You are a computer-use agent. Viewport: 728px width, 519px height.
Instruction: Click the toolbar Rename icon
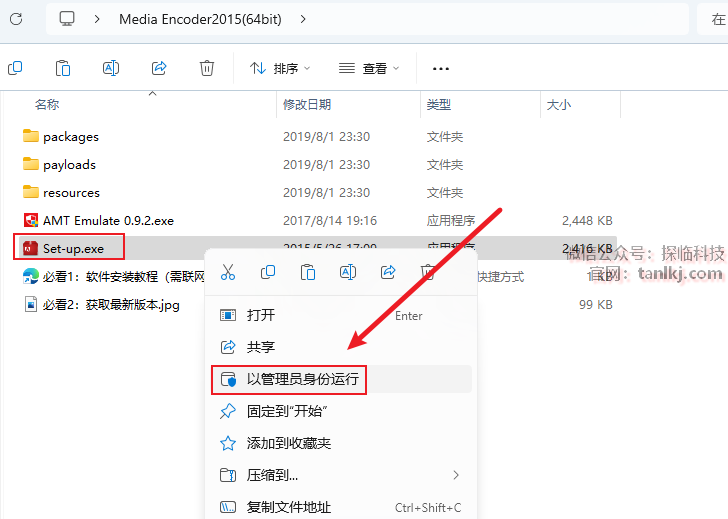tap(111, 68)
